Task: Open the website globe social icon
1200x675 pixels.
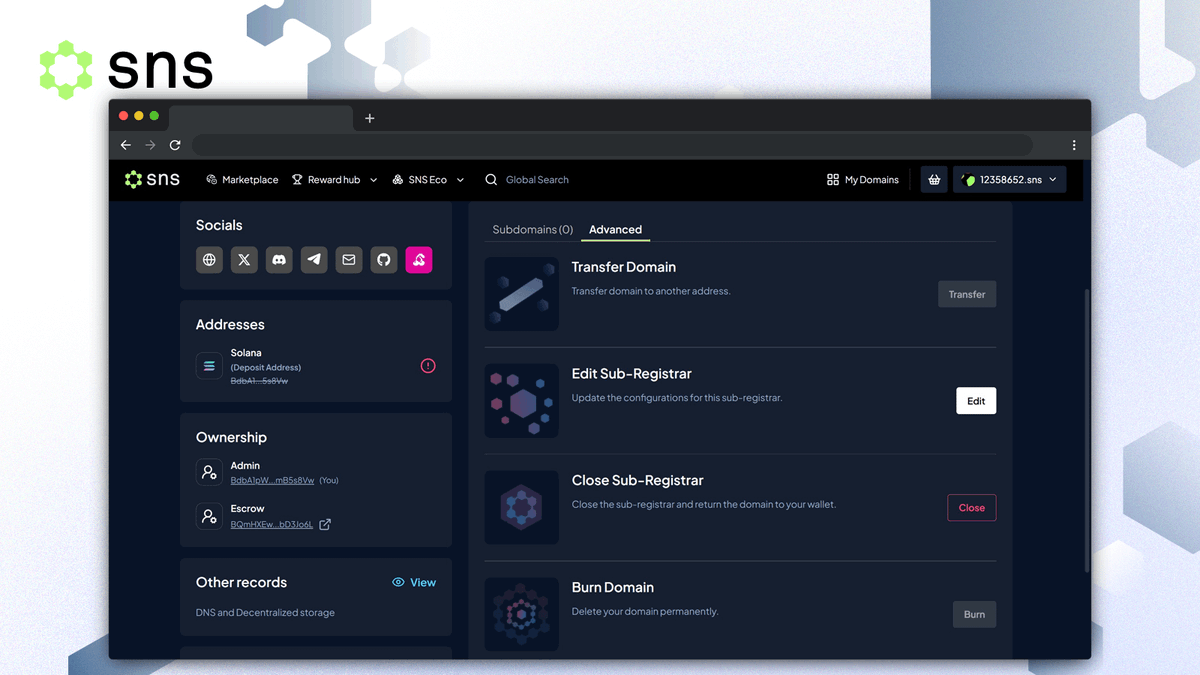Action: (x=209, y=260)
